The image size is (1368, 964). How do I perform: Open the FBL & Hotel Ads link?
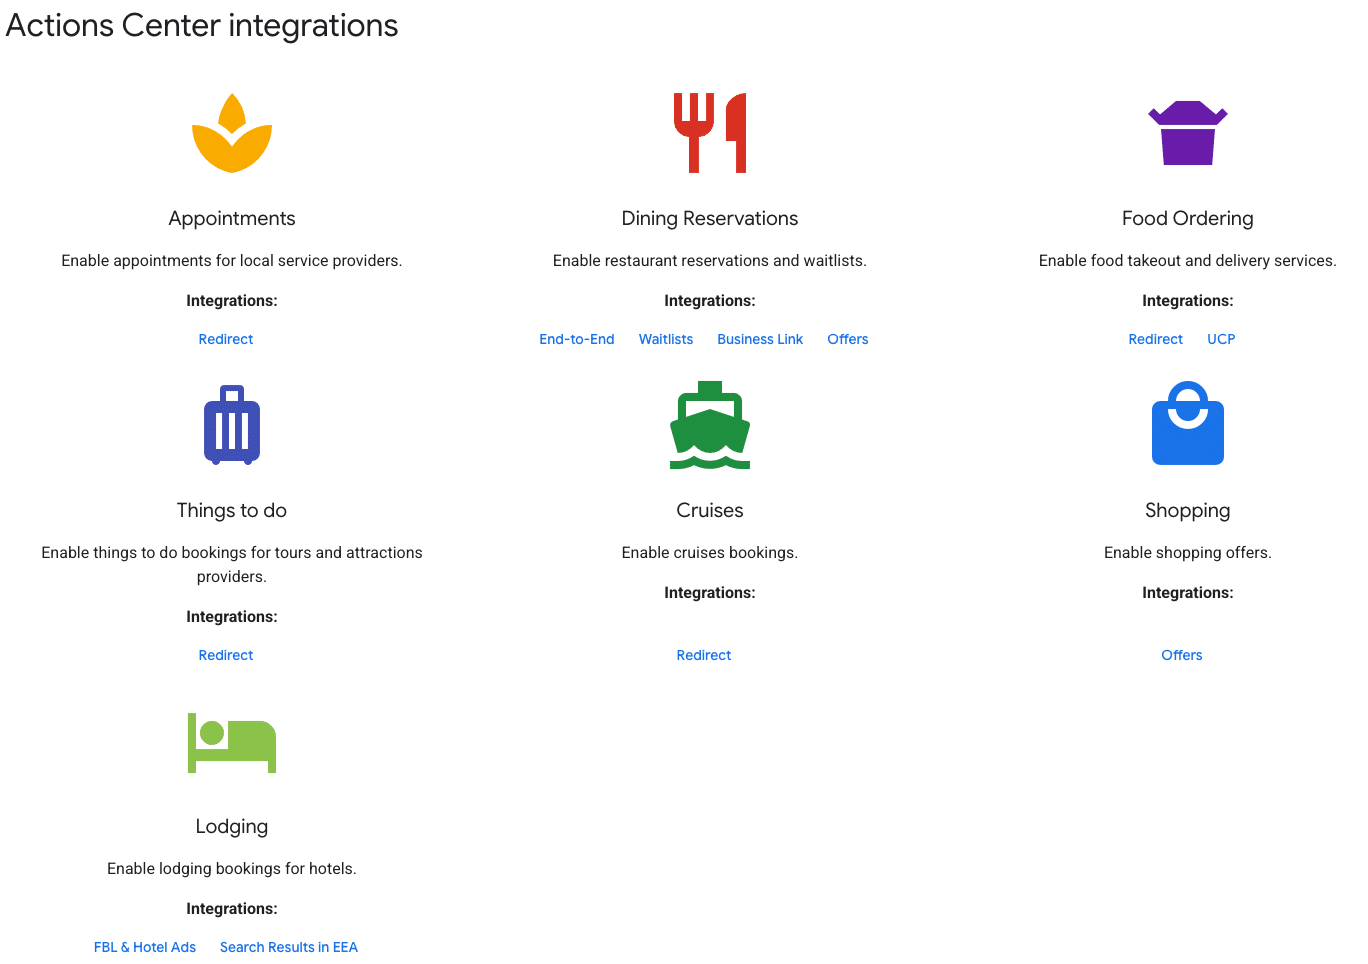pos(145,947)
